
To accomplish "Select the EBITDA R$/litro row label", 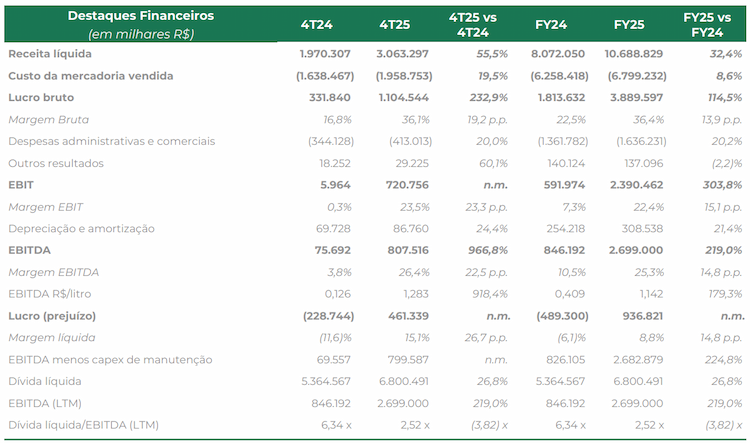I will (49, 294).
